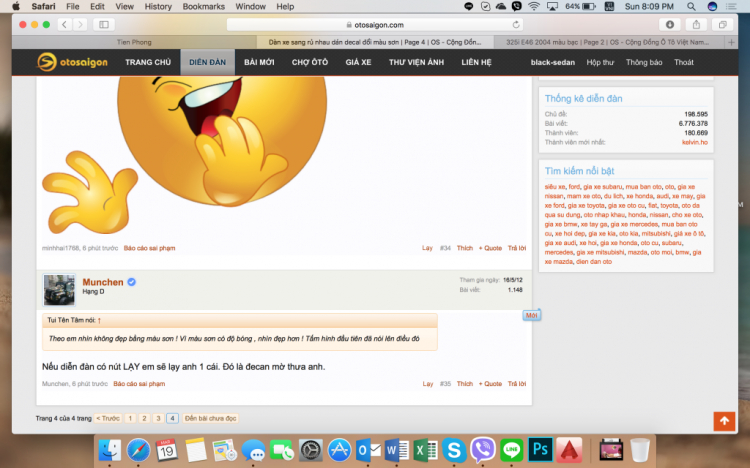Open Safari compass icon in dock
Viewport: 750px width, 468px height.
(x=138, y=450)
